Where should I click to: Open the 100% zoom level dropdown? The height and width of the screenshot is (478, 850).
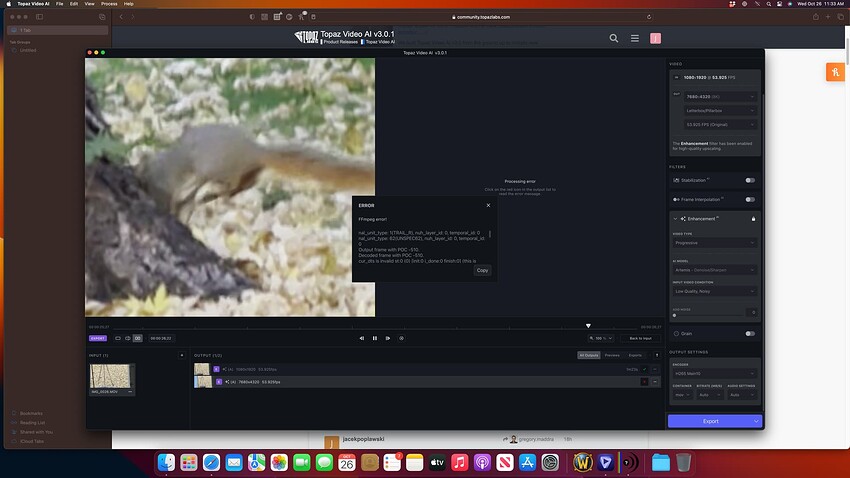601,338
